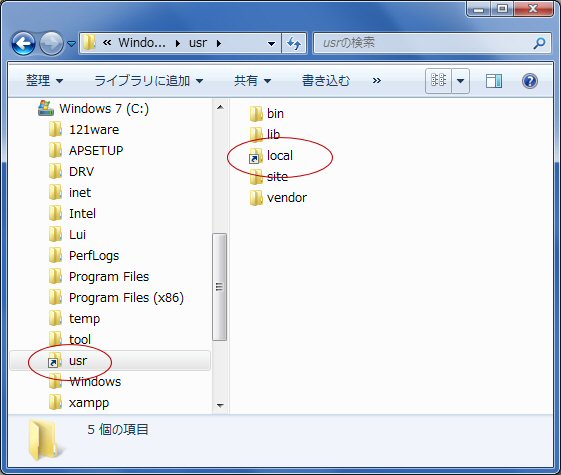This screenshot has width=561, height=475.
Task: Select the xampp folder in tree
Action: tap(89, 403)
